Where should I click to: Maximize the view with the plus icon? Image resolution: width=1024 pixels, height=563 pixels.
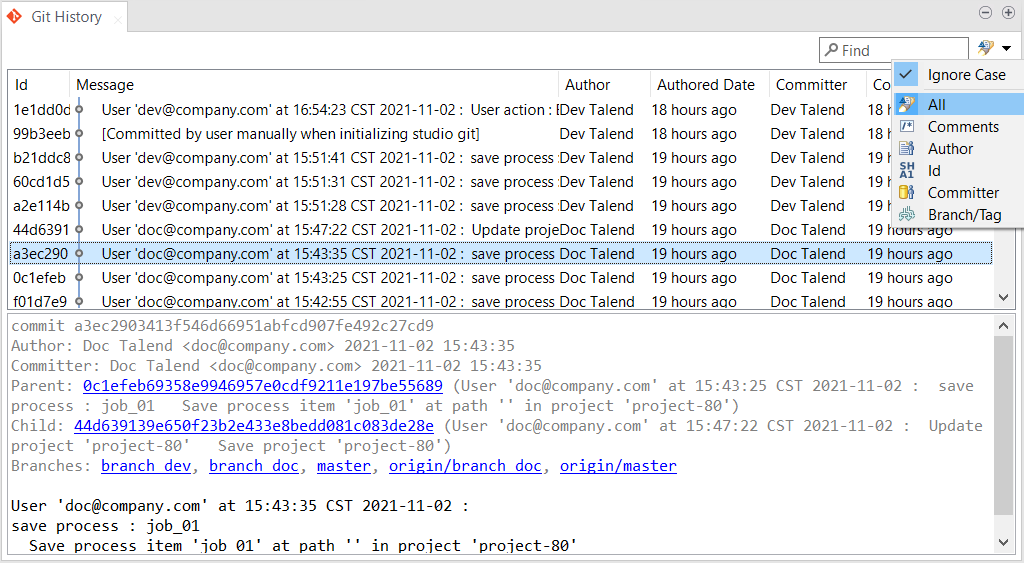click(x=1005, y=13)
